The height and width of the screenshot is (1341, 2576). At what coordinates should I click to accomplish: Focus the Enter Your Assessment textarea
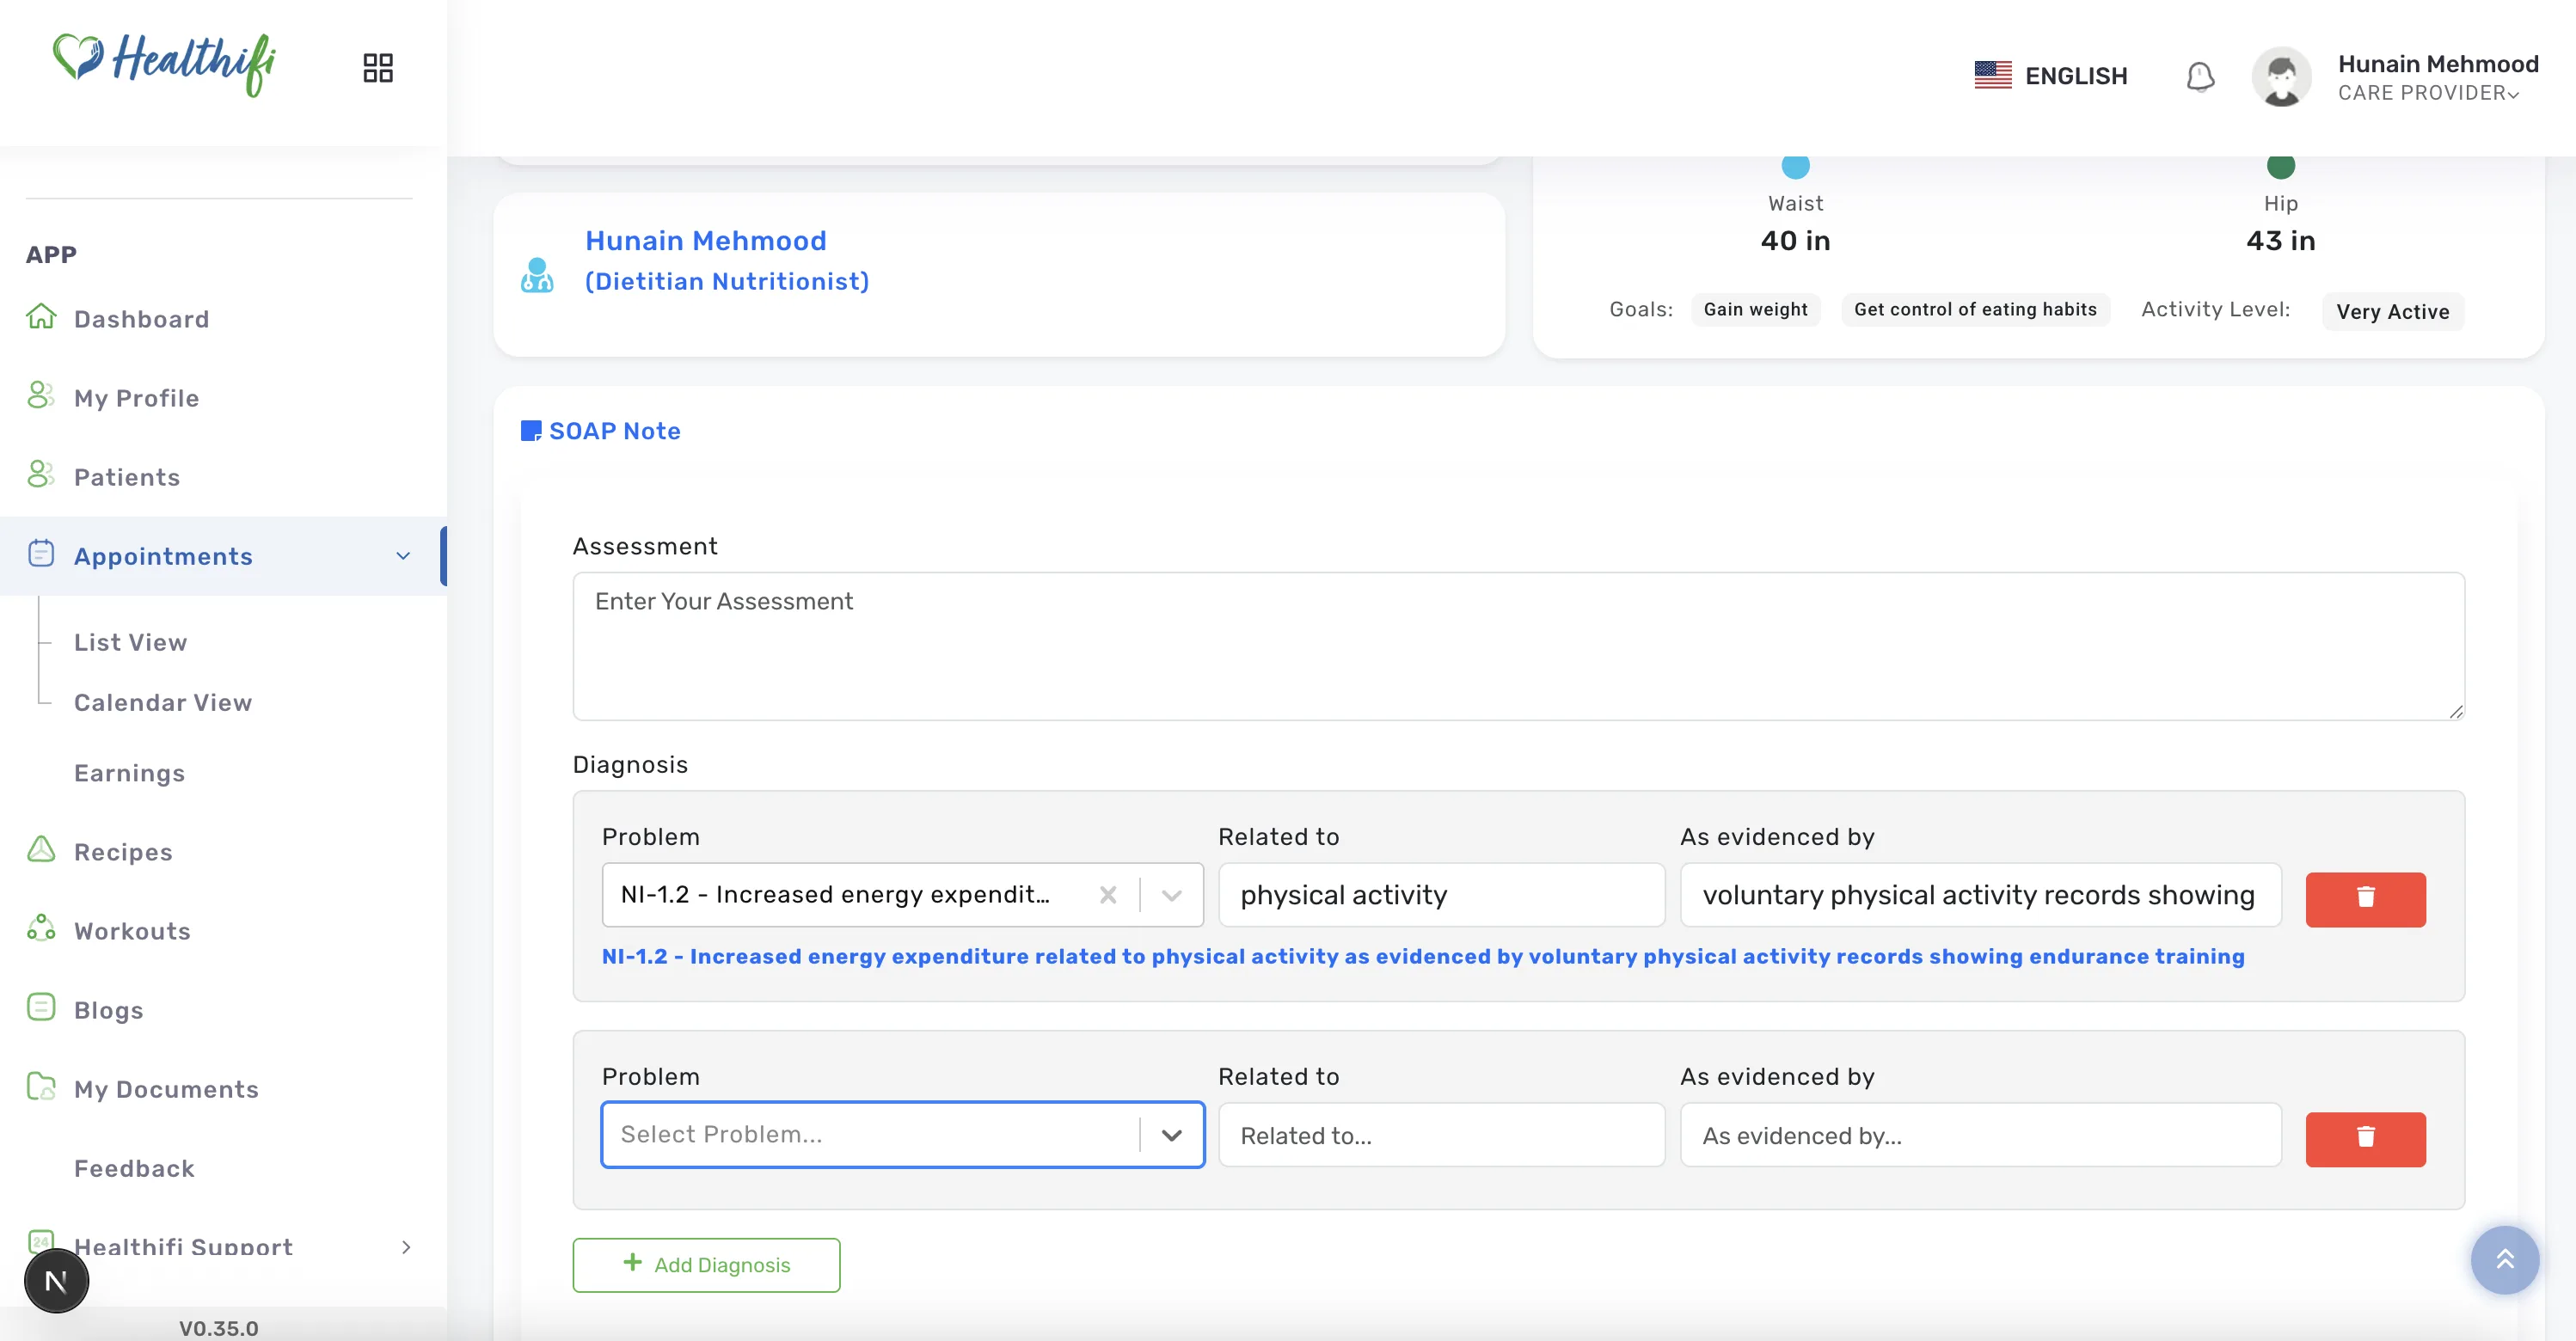pyautogui.click(x=1518, y=646)
